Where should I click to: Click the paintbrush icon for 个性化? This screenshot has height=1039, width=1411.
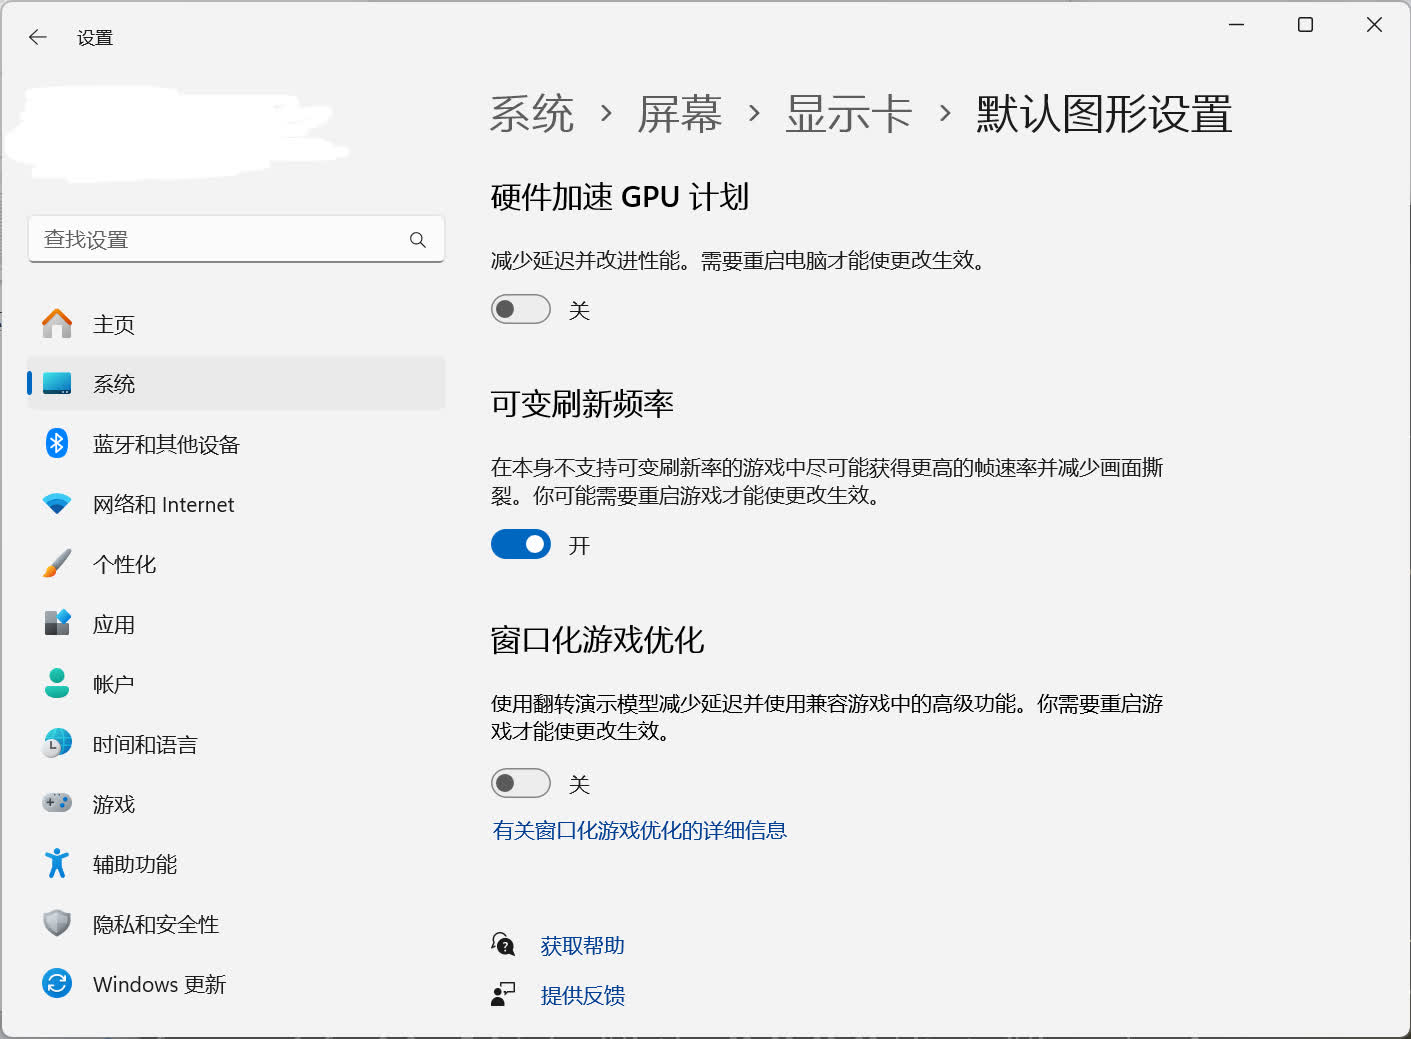click(57, 564)
